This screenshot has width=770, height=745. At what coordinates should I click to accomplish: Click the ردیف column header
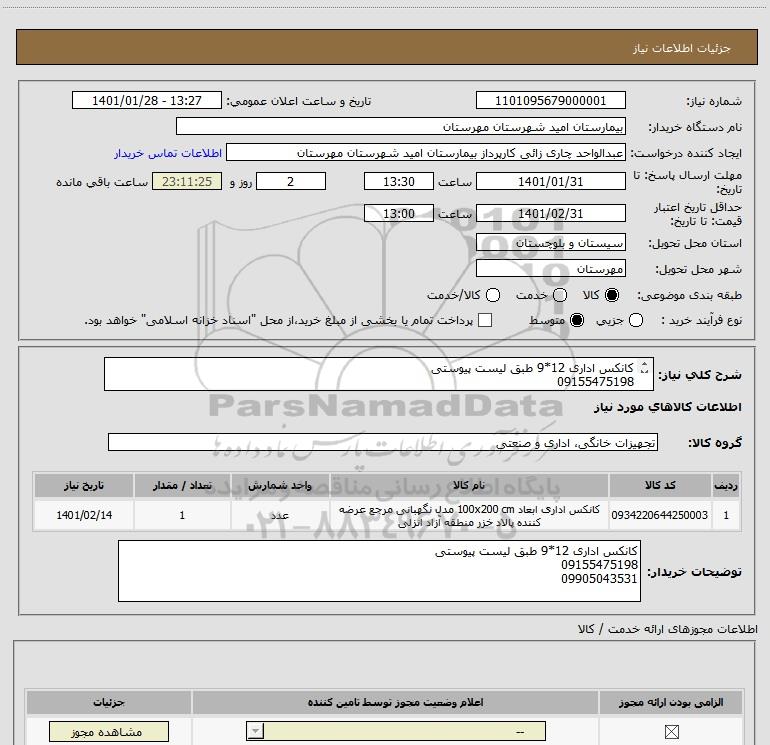(x=726, y=485)
